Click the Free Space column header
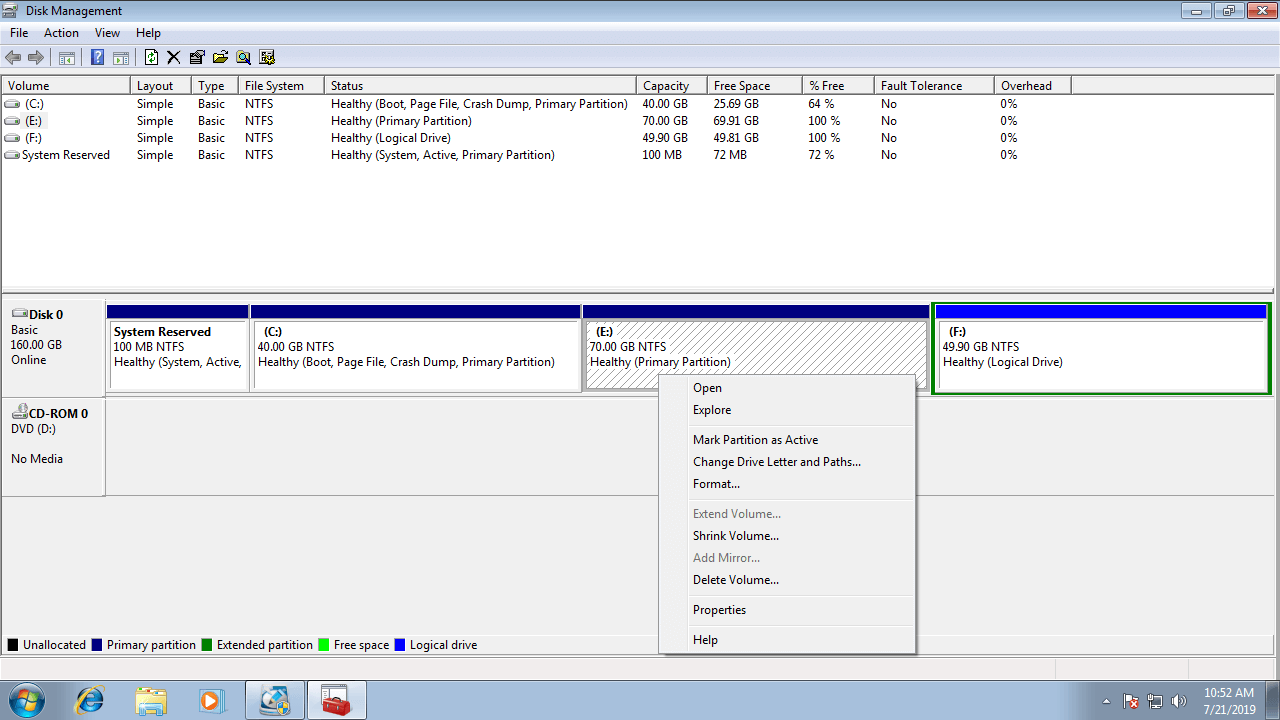The height and width of the screenshot is (720, 1280). pos(741,86)
